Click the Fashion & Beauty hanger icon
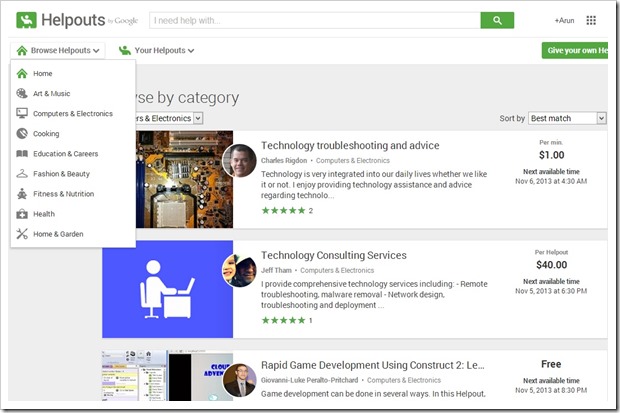Viewport: 620px width, 413px height. click(22, 174)
